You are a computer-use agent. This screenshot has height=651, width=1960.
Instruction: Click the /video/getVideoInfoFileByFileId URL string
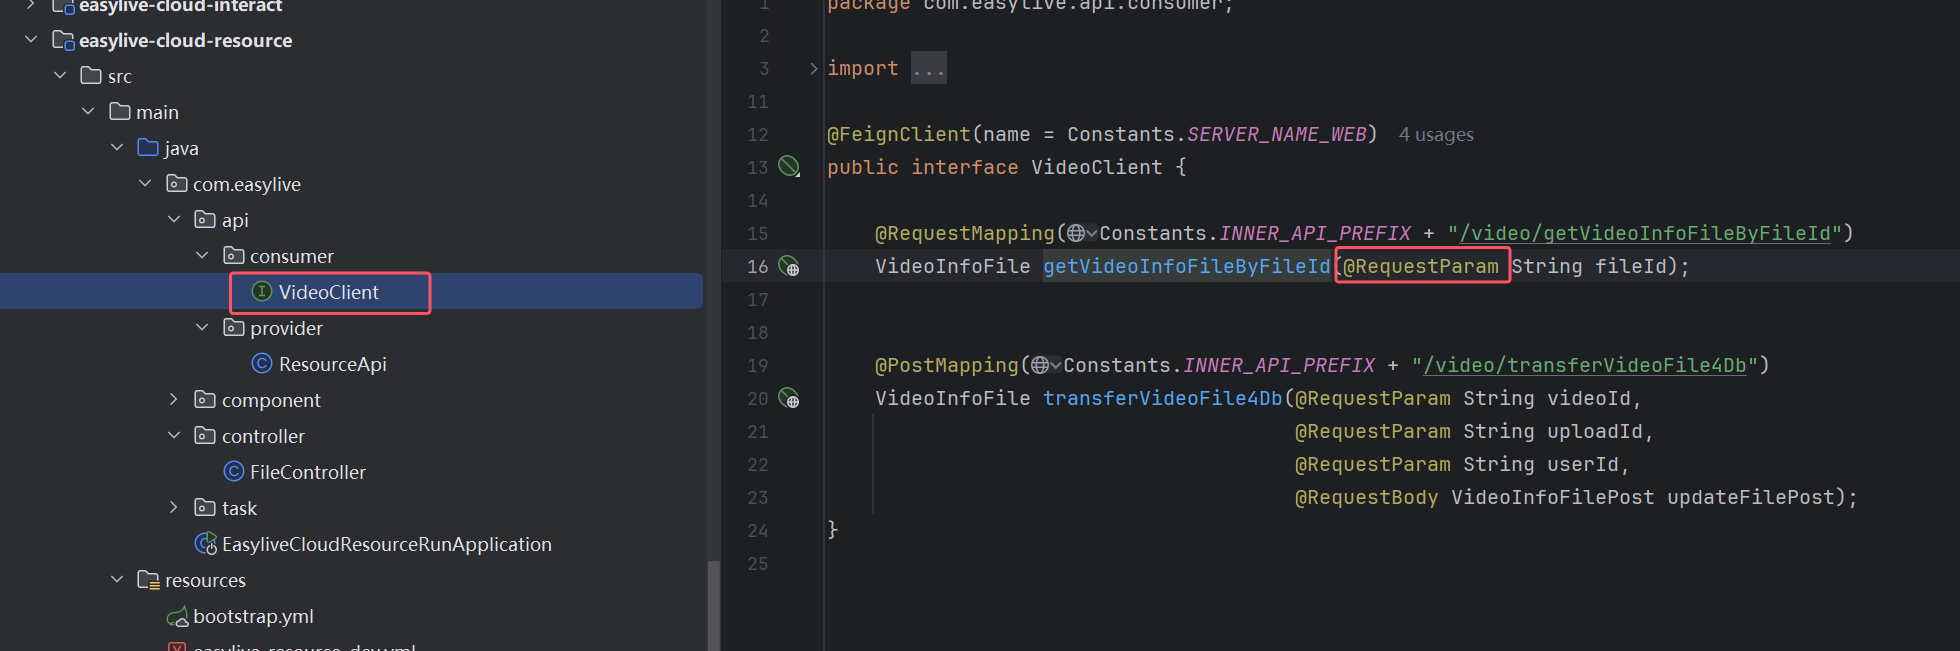coord(1645,233)
